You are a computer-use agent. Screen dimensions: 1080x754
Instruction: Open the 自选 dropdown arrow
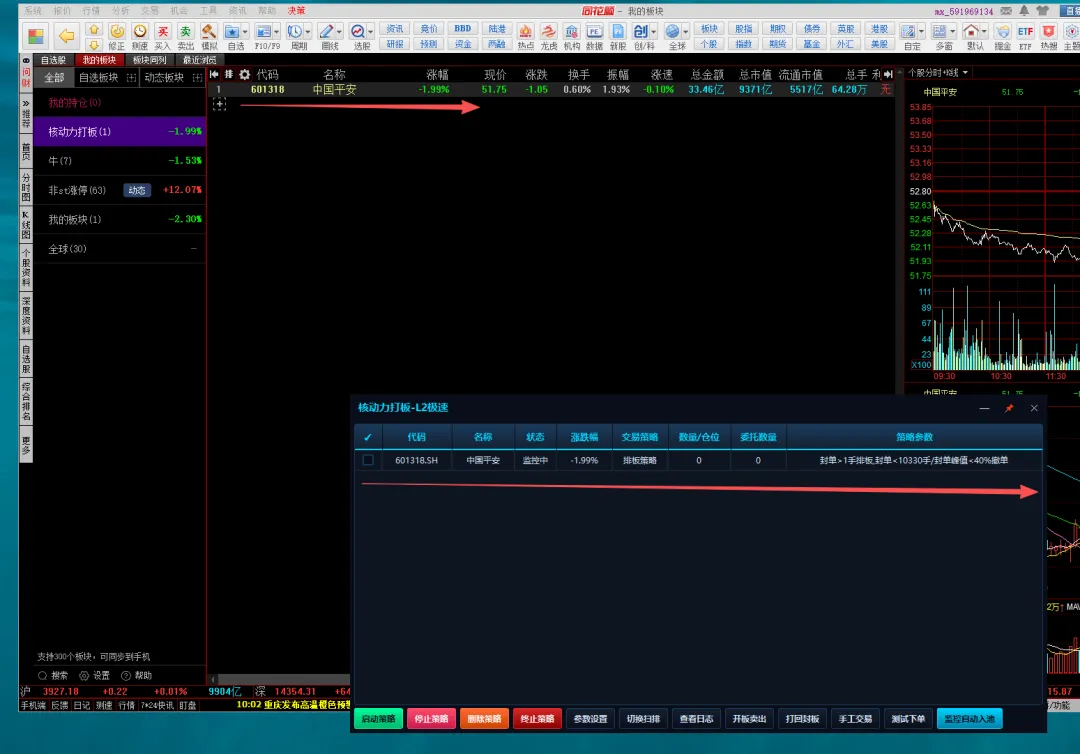(x=245, y=32)
